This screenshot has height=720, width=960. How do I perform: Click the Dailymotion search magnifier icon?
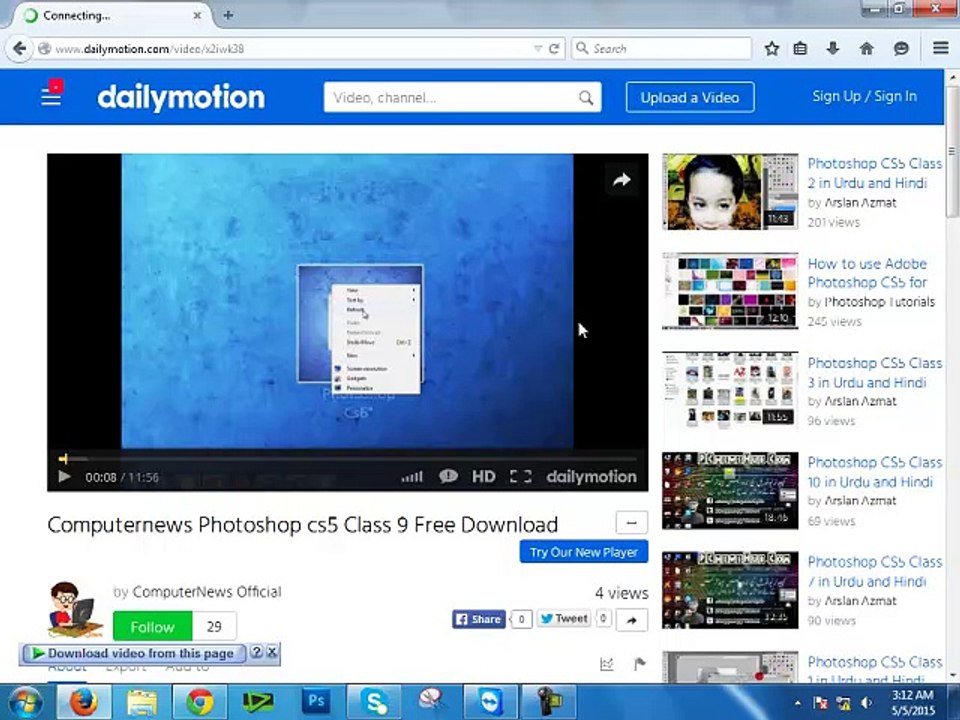586,97
